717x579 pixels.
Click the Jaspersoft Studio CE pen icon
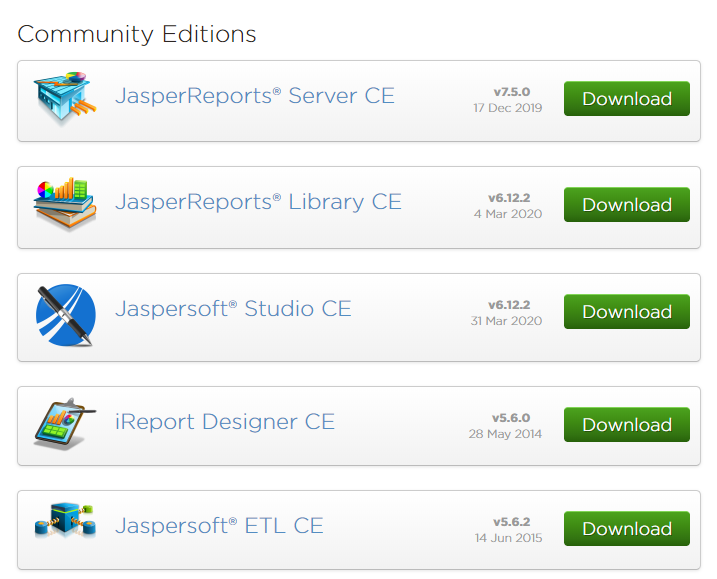coord(65,314)
